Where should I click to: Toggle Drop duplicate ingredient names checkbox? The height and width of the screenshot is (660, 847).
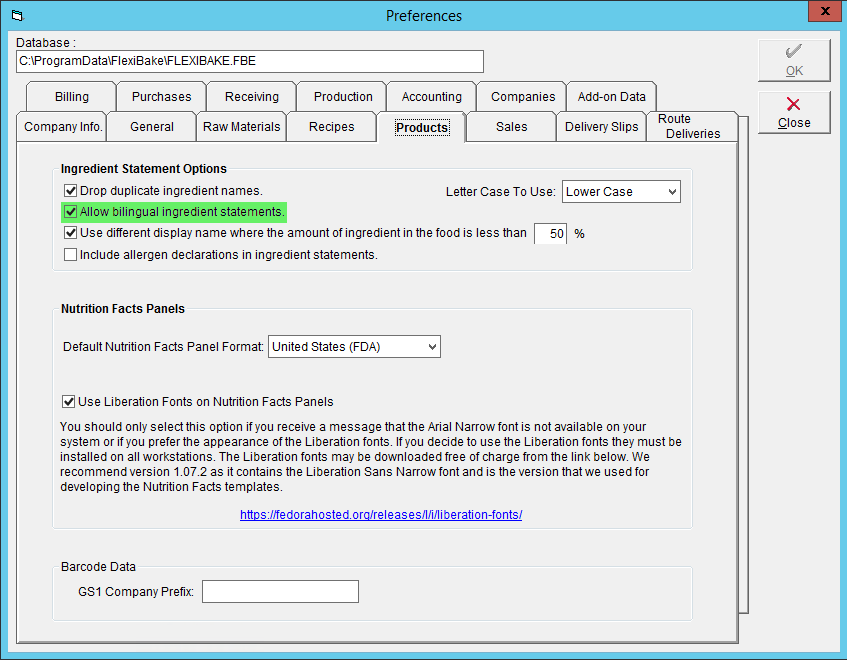pyautogui.click(x=70, y=191)
